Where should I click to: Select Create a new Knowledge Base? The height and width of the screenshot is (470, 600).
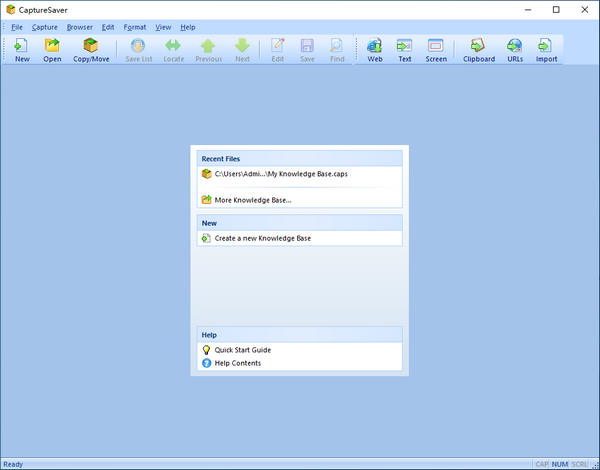tap(262, 238)
